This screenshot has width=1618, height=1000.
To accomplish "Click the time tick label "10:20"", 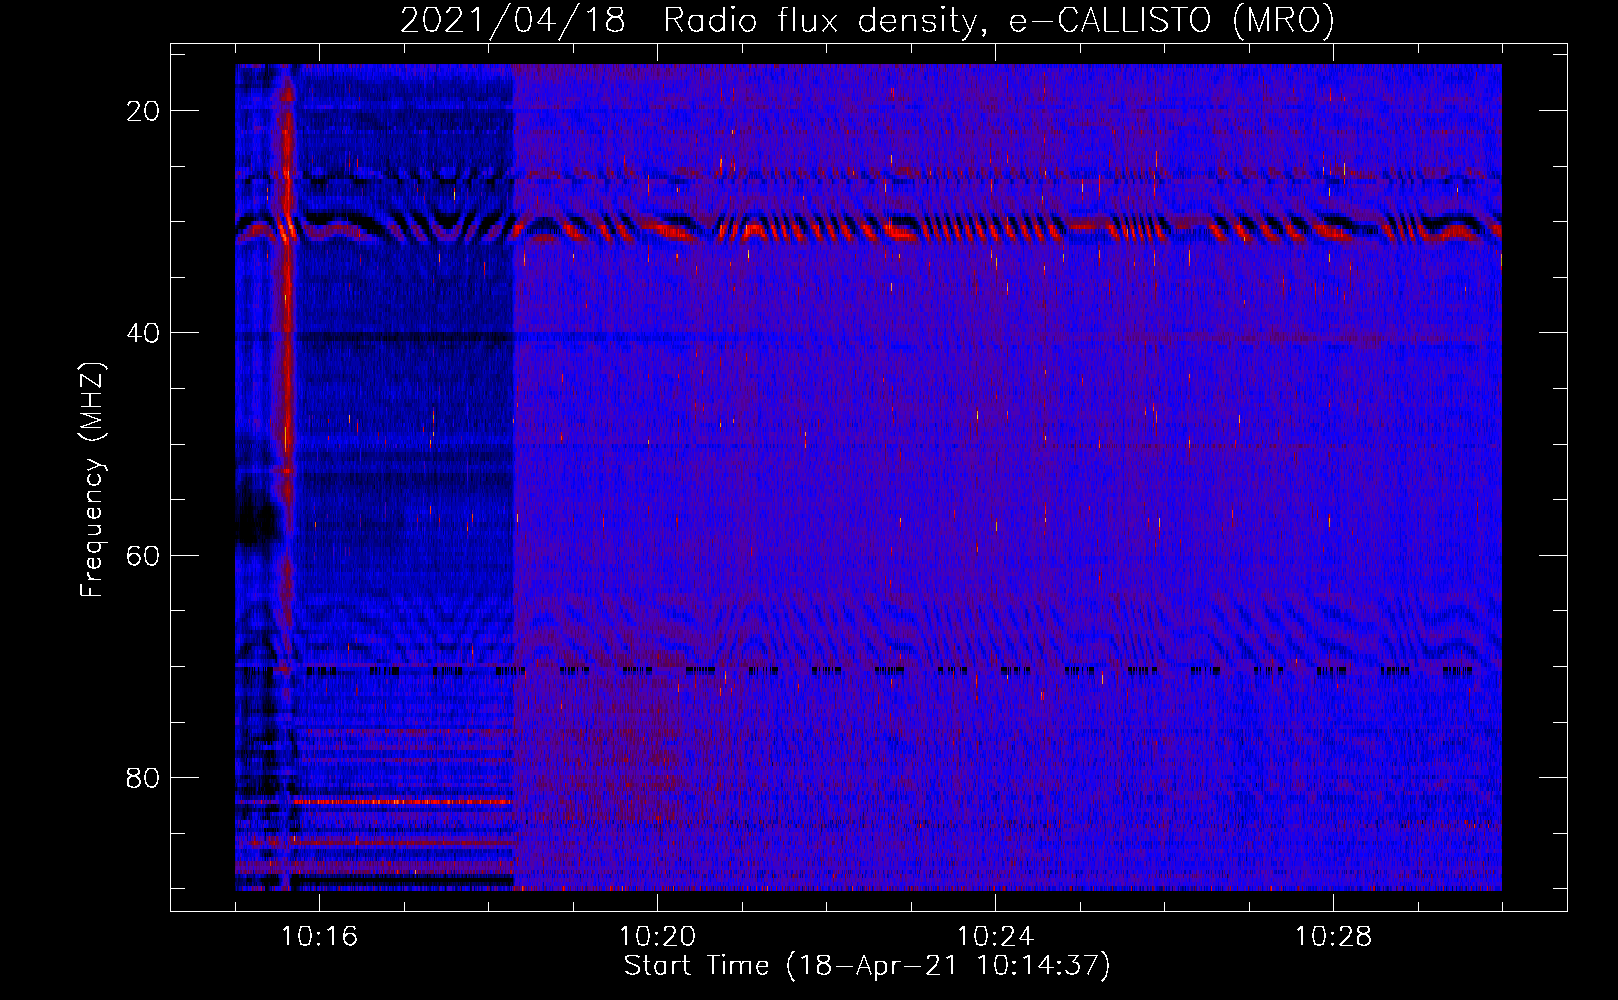I will (x=657, y=936).
